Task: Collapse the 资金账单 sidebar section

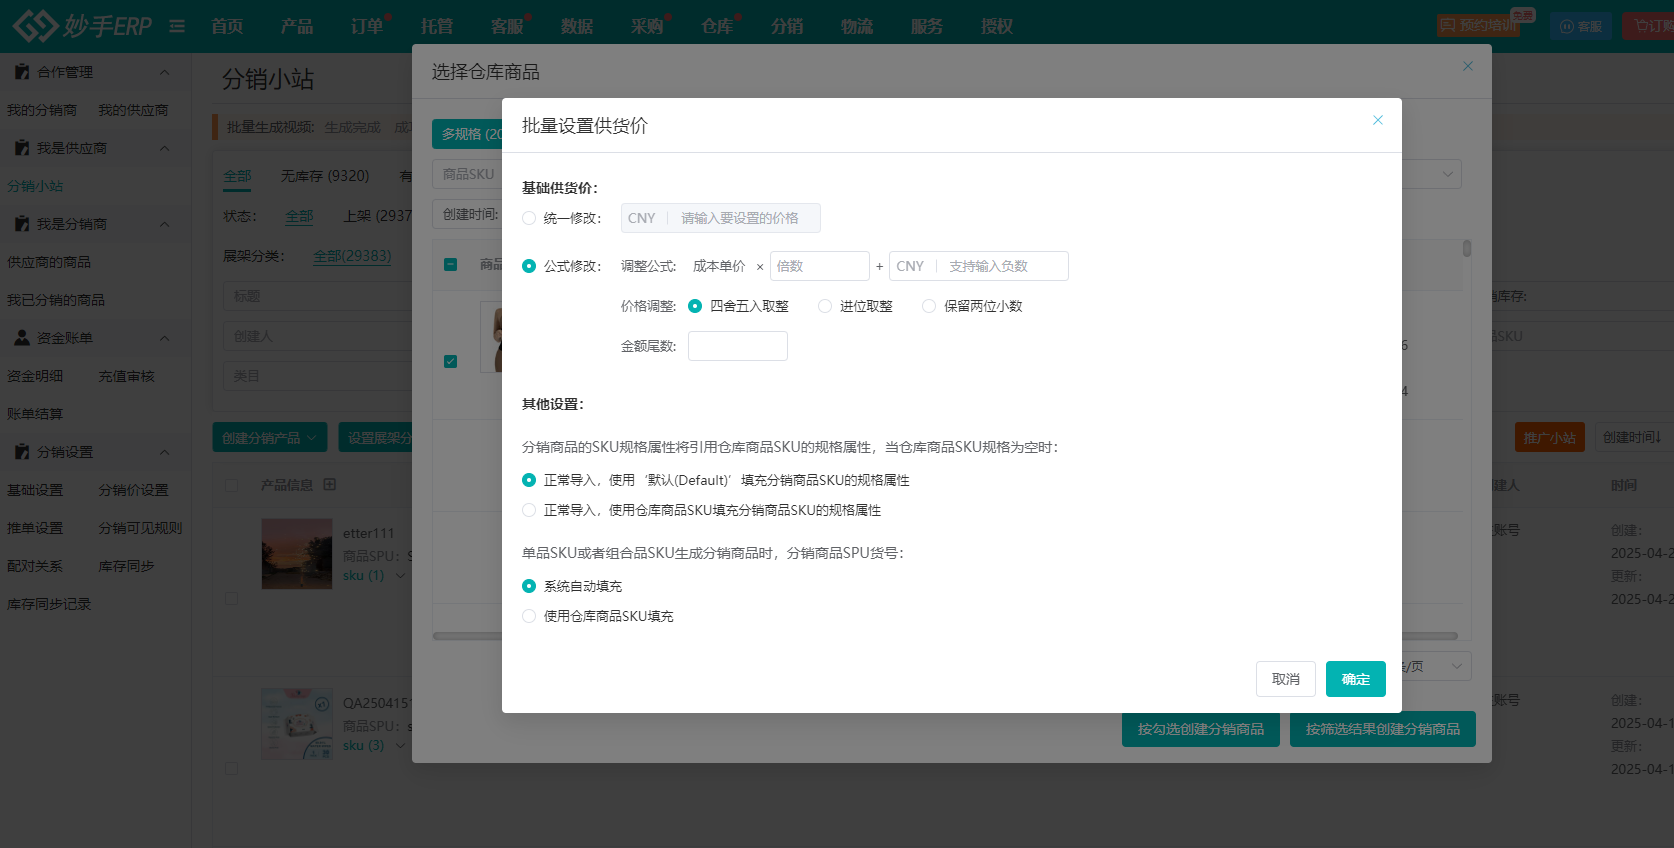Action: (165, 338)
